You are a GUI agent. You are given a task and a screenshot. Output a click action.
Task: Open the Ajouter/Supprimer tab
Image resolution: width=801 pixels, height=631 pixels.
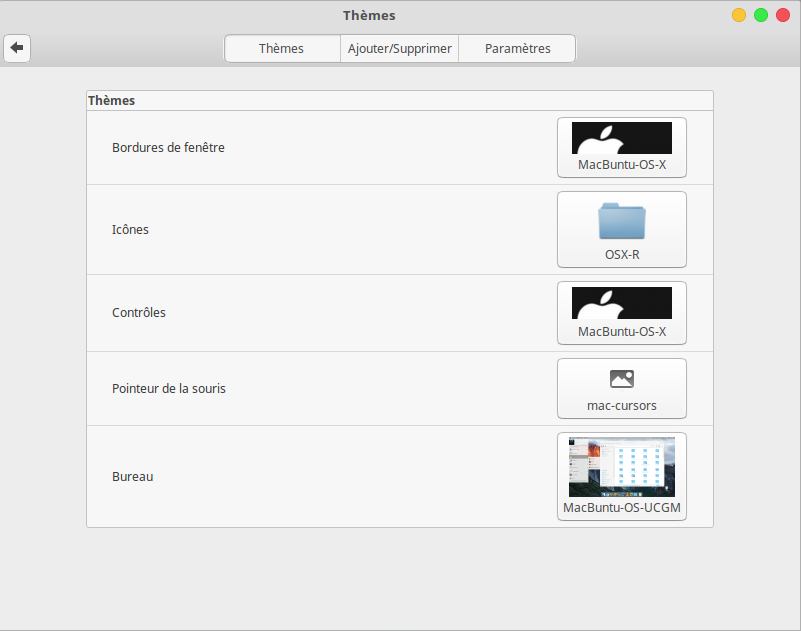pos(399,49)
